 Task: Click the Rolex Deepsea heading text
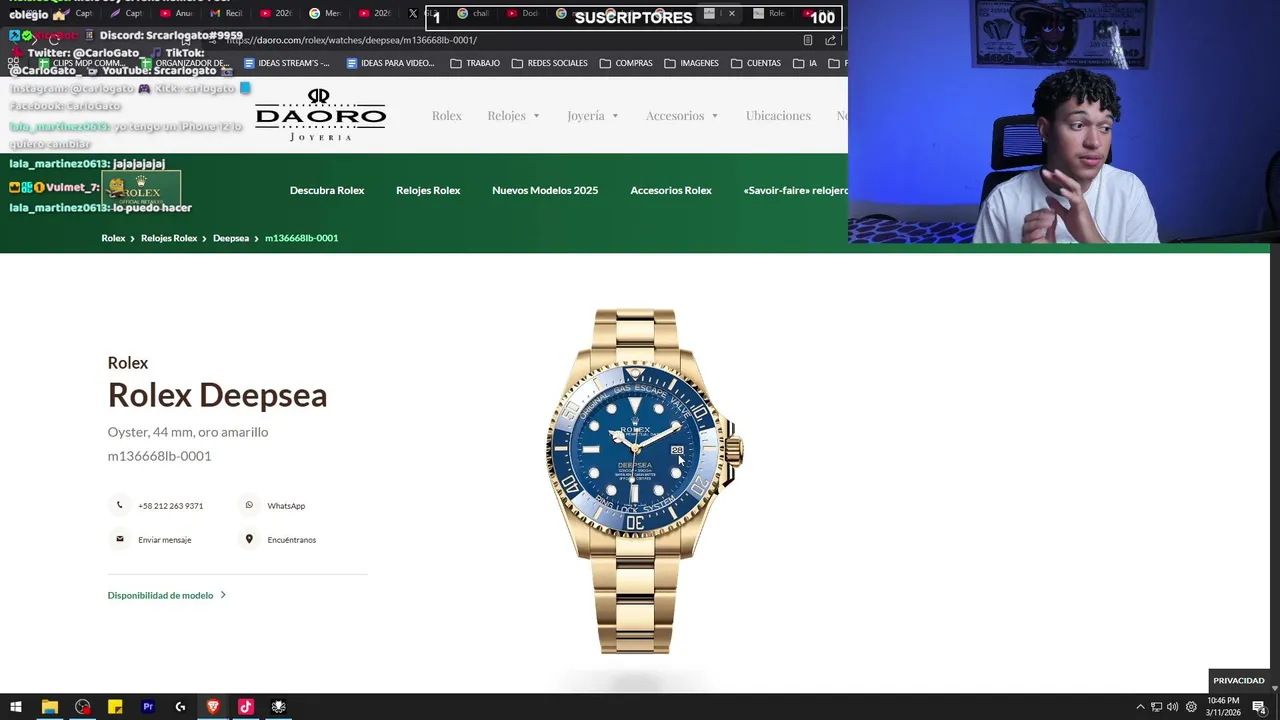pos(217,395)
